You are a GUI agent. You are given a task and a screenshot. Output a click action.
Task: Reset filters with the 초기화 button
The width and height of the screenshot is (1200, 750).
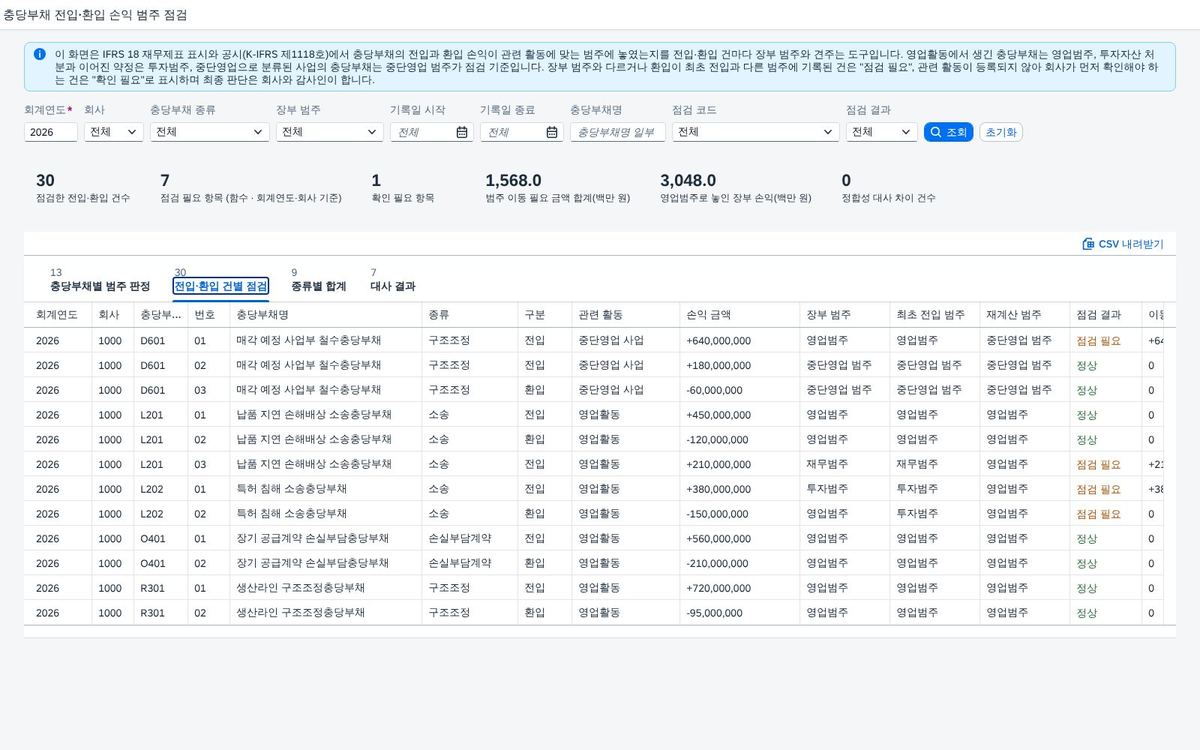pos(1001,132)
